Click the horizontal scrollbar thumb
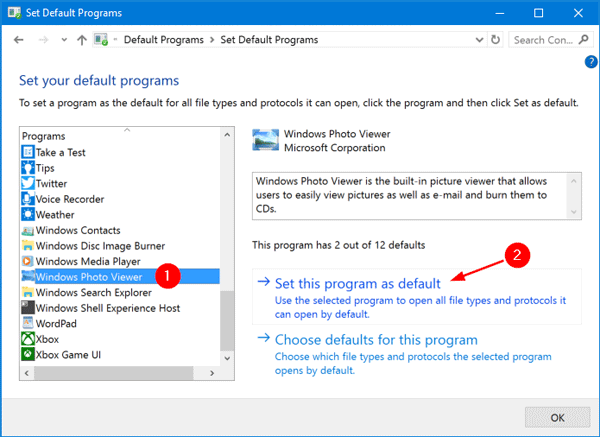Viewport: 600px width, 437px height. click(x=113, y=373)
